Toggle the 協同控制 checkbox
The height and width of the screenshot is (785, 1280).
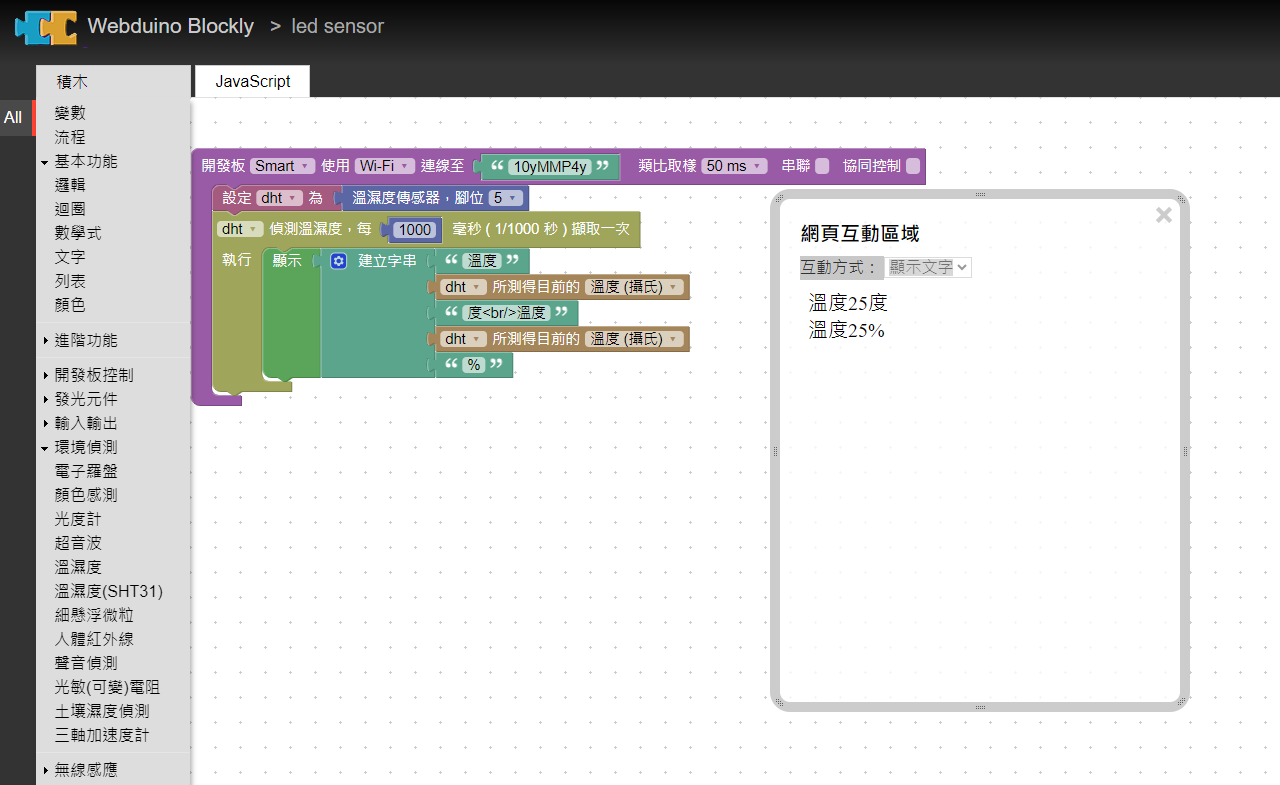pyautogui.click(x=913, y=167)
